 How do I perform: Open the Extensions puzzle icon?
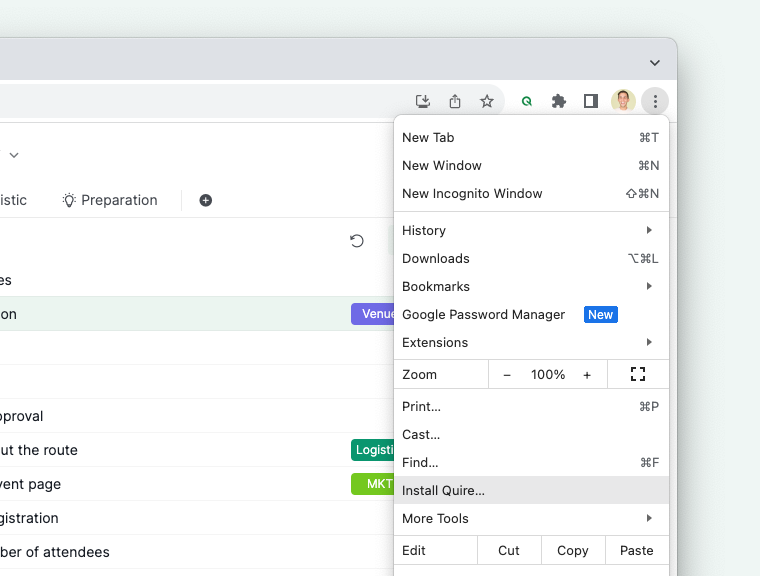pyautogui.click(x=558, y=101)
